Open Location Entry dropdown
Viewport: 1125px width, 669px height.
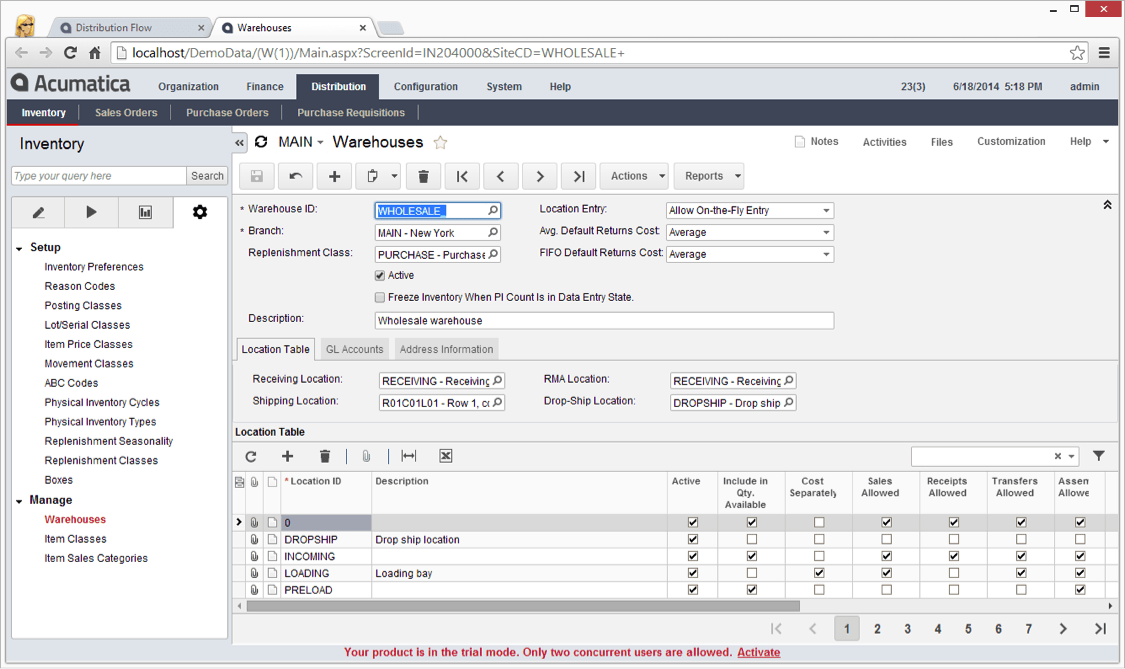coord(826,210)
